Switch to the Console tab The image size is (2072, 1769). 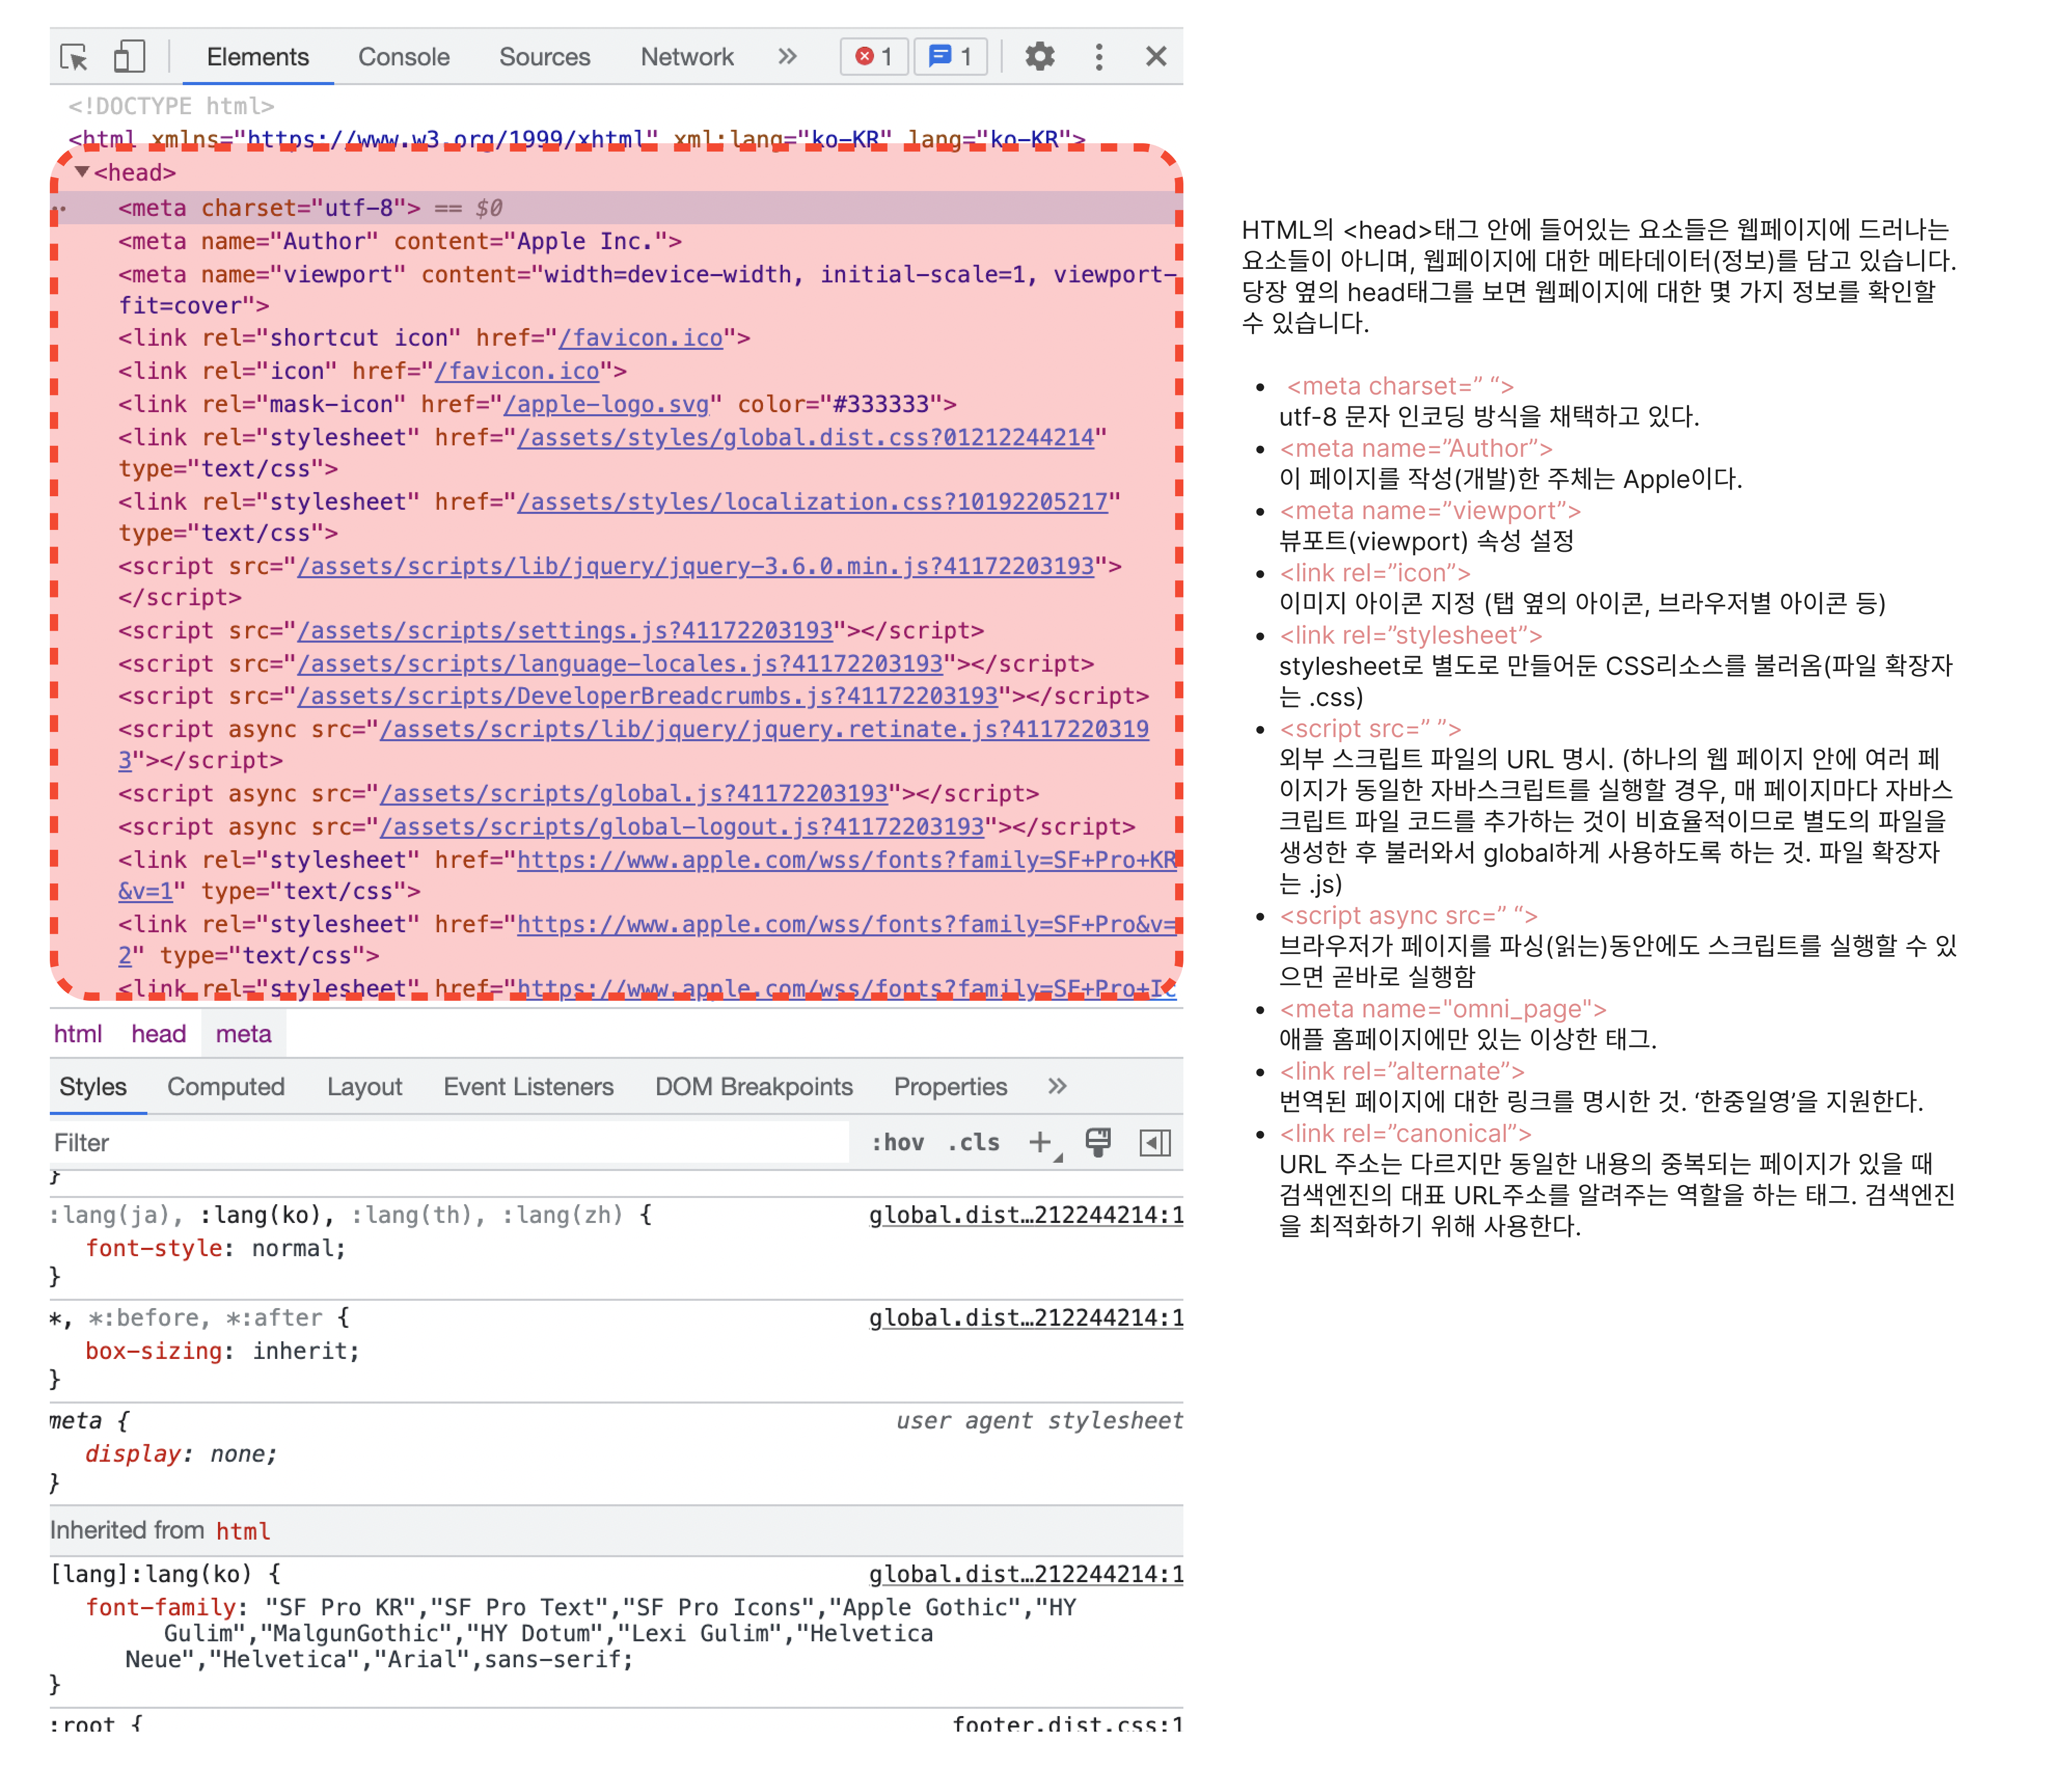click(403, 57)
